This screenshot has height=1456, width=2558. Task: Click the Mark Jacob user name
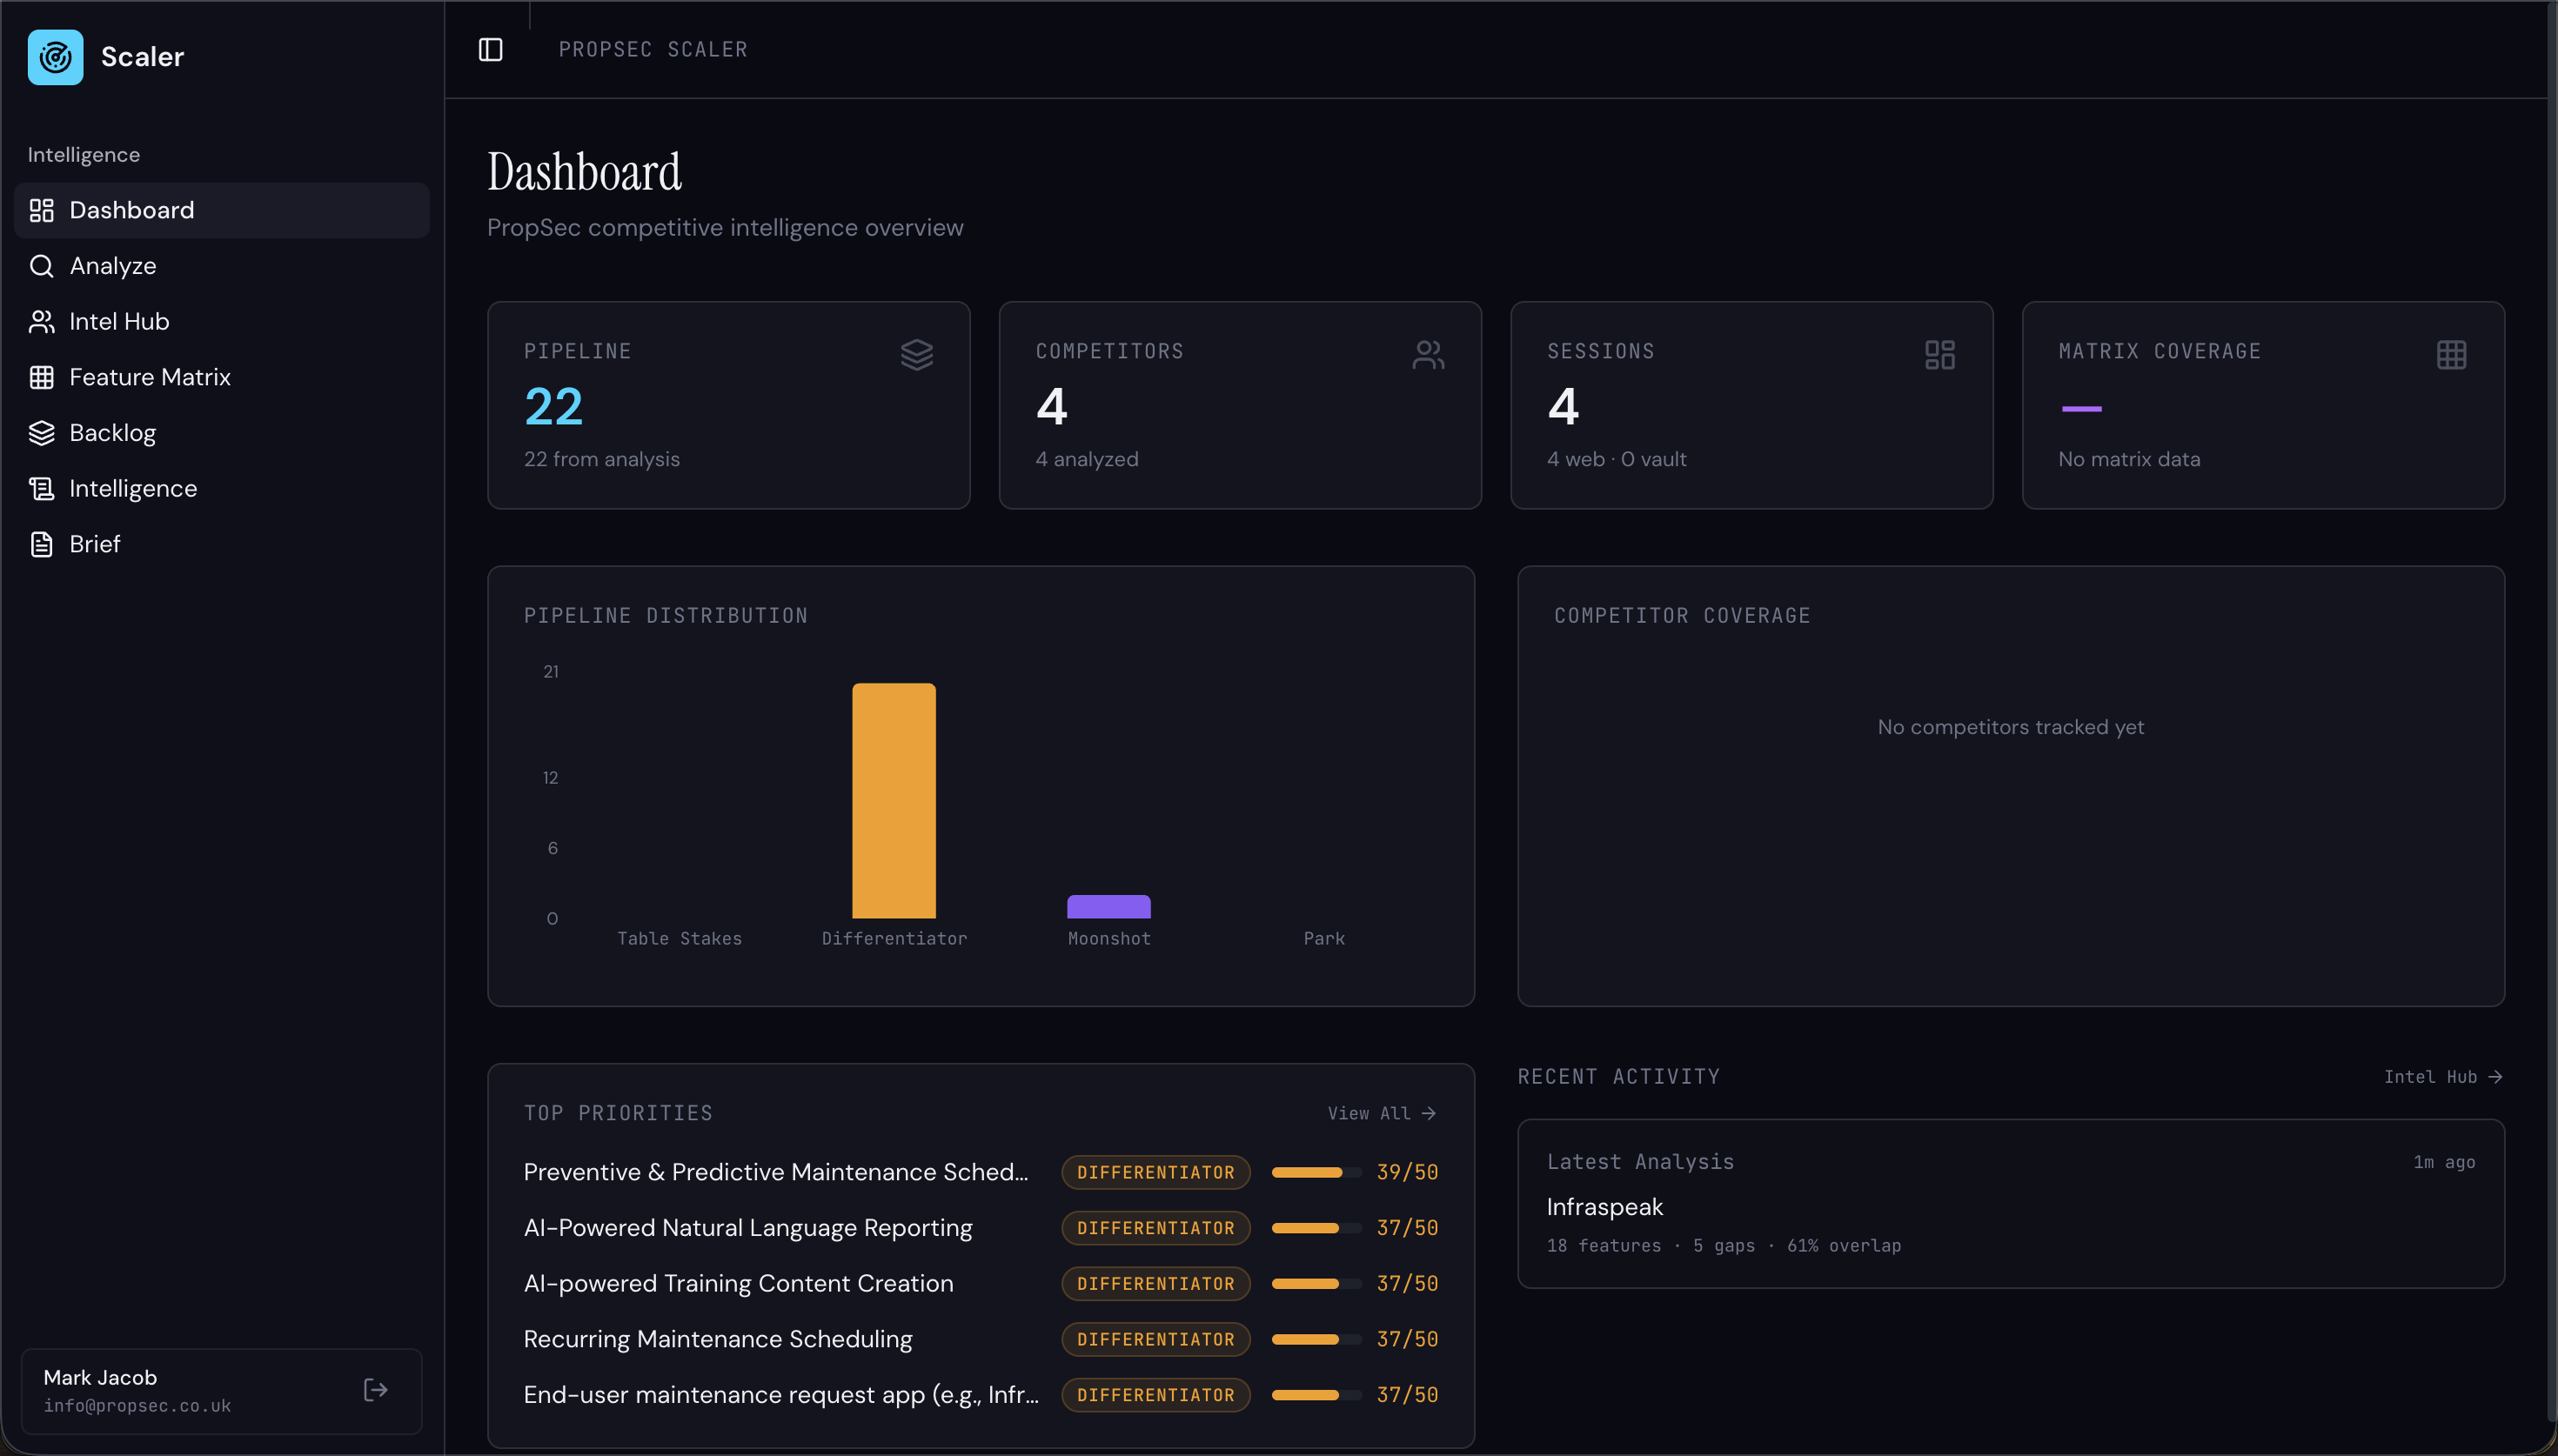[x=100, y=1377]
